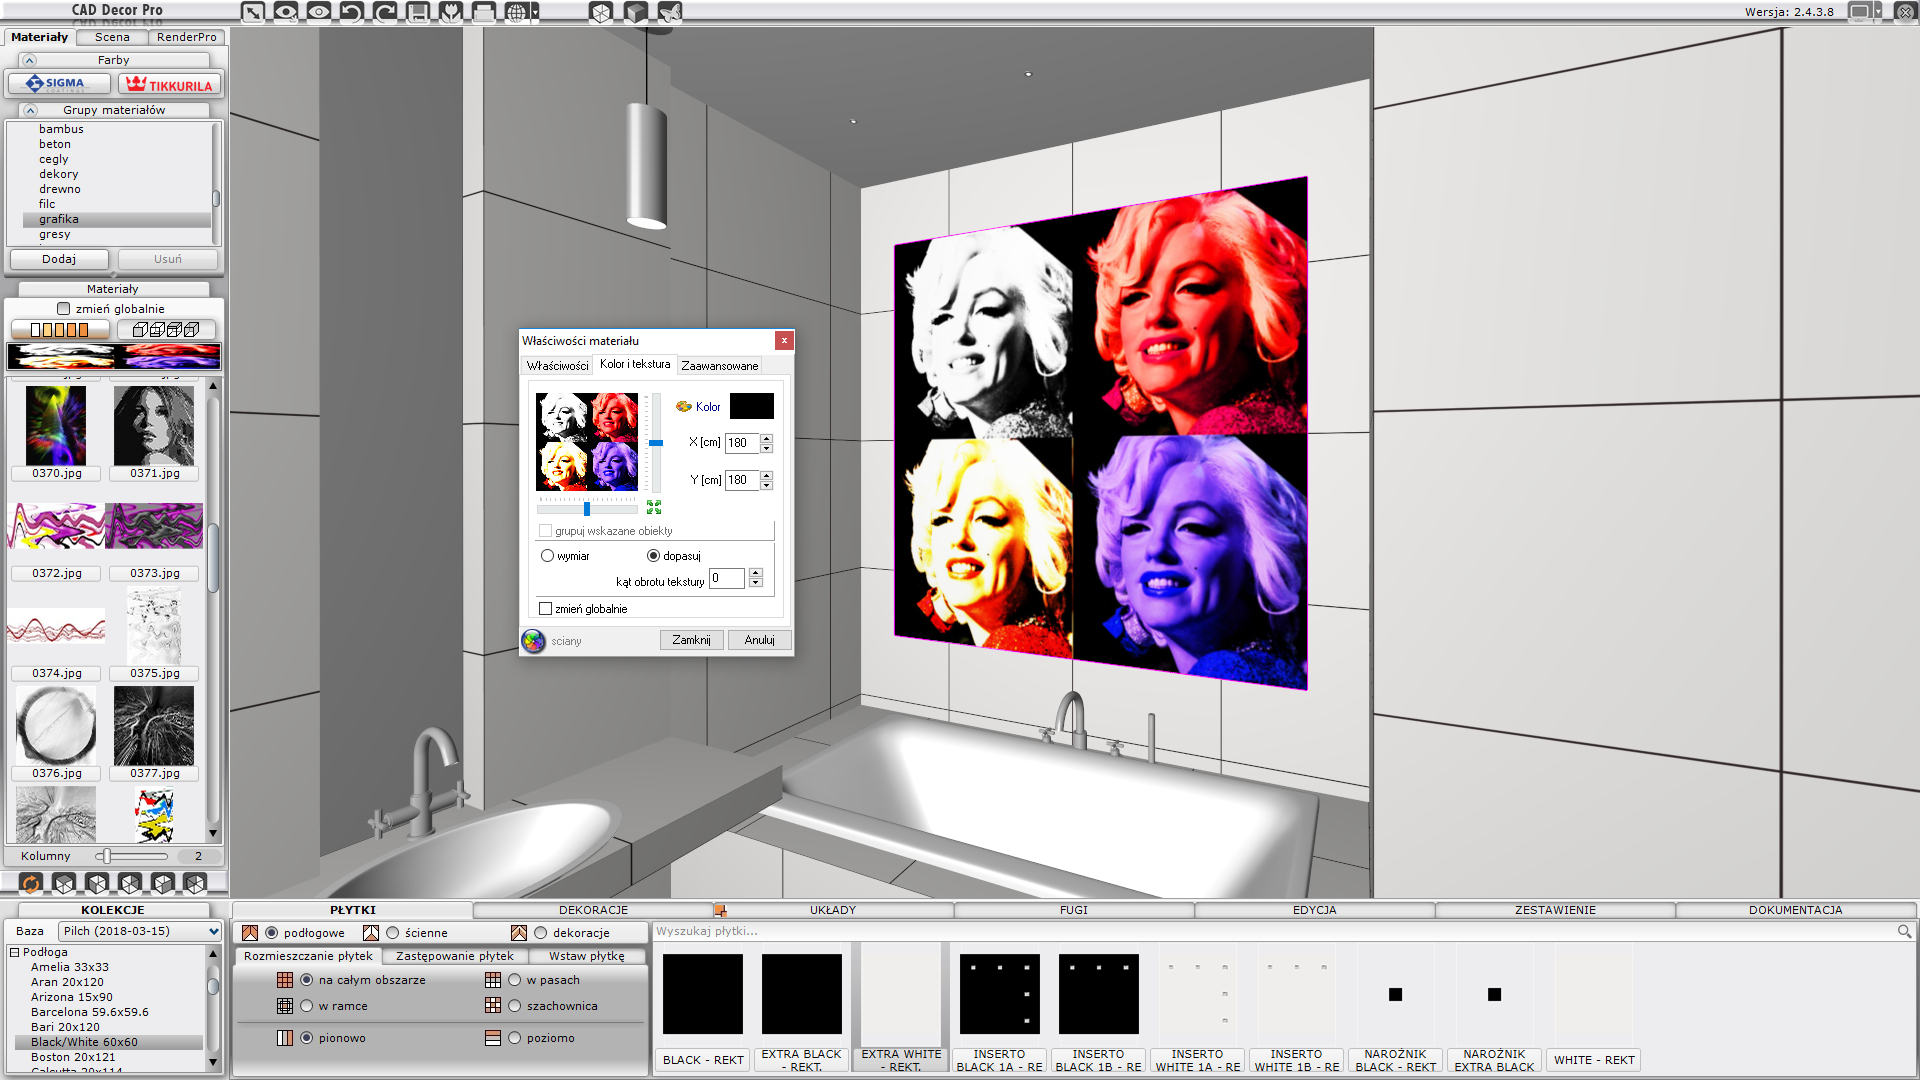Click the Dodaj button

pos(59,259)
